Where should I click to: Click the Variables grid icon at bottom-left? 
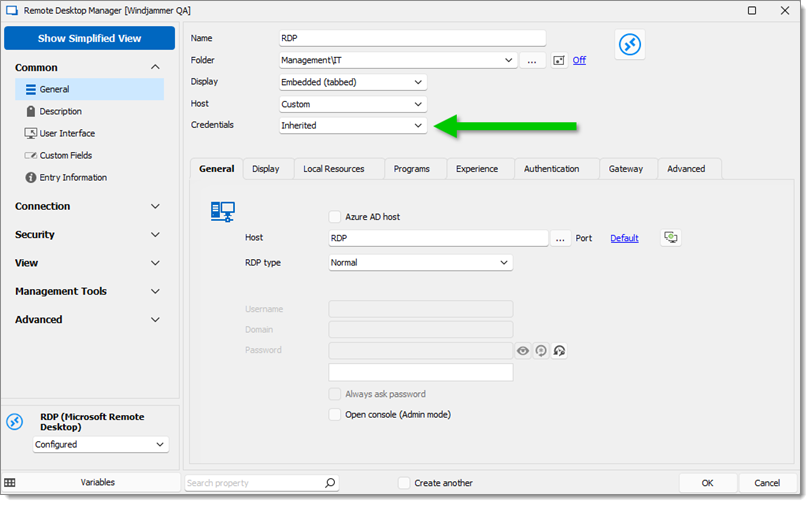click(x=10, y=483)
